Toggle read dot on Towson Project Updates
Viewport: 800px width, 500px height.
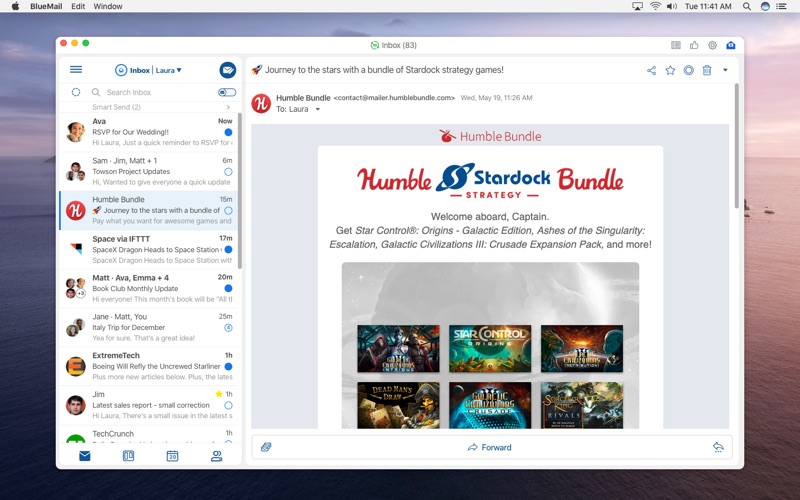(x=229, y=172)
